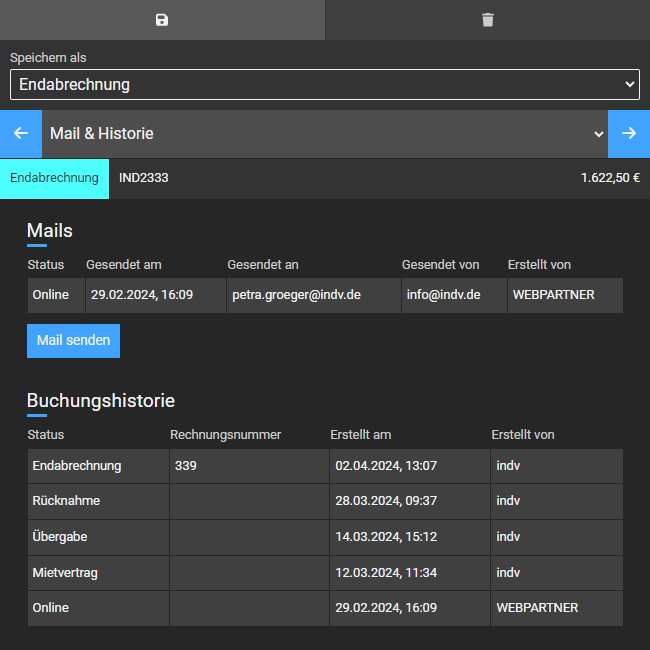This screenshot has height=650, width=650.
Task: Go to previous section with left arrow
Action: coord(21,133)
